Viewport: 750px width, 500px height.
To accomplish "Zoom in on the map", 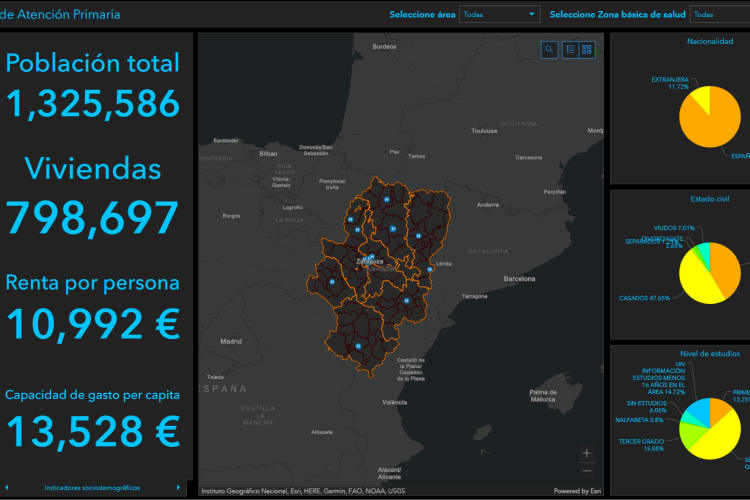I will point(587,453).
